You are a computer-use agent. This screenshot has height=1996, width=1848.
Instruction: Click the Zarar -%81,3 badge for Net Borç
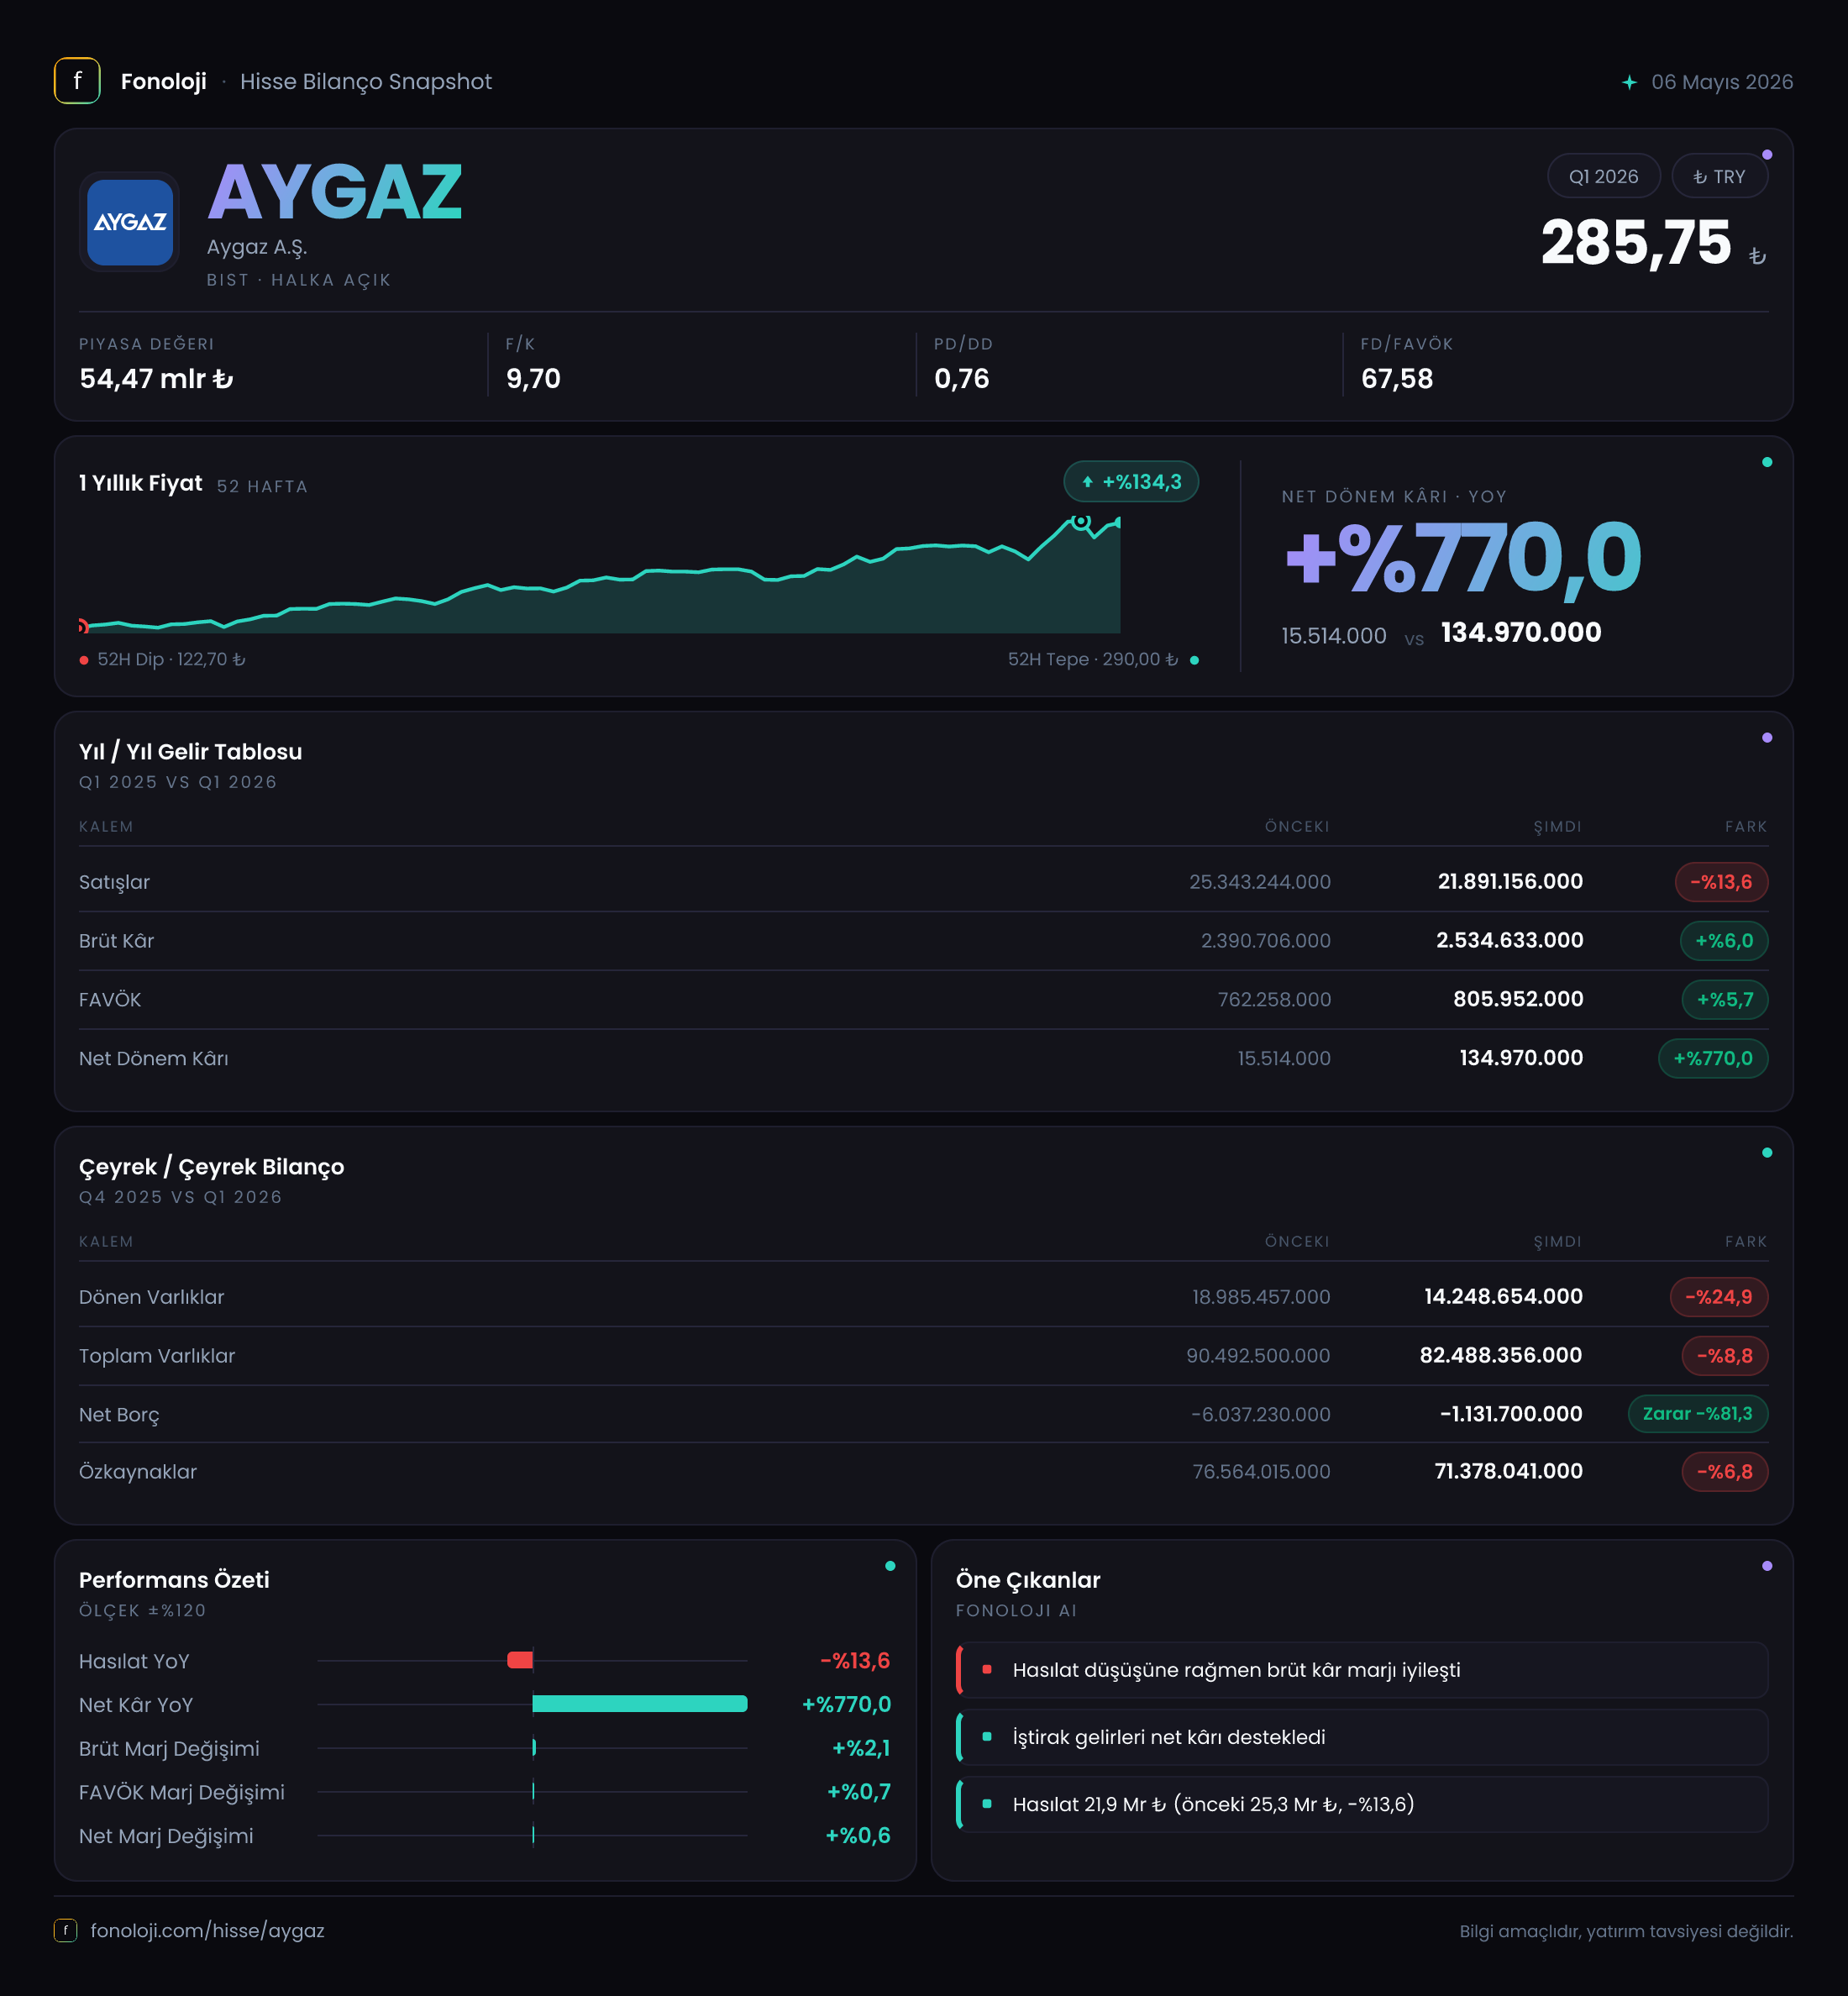point(1697,1414)
